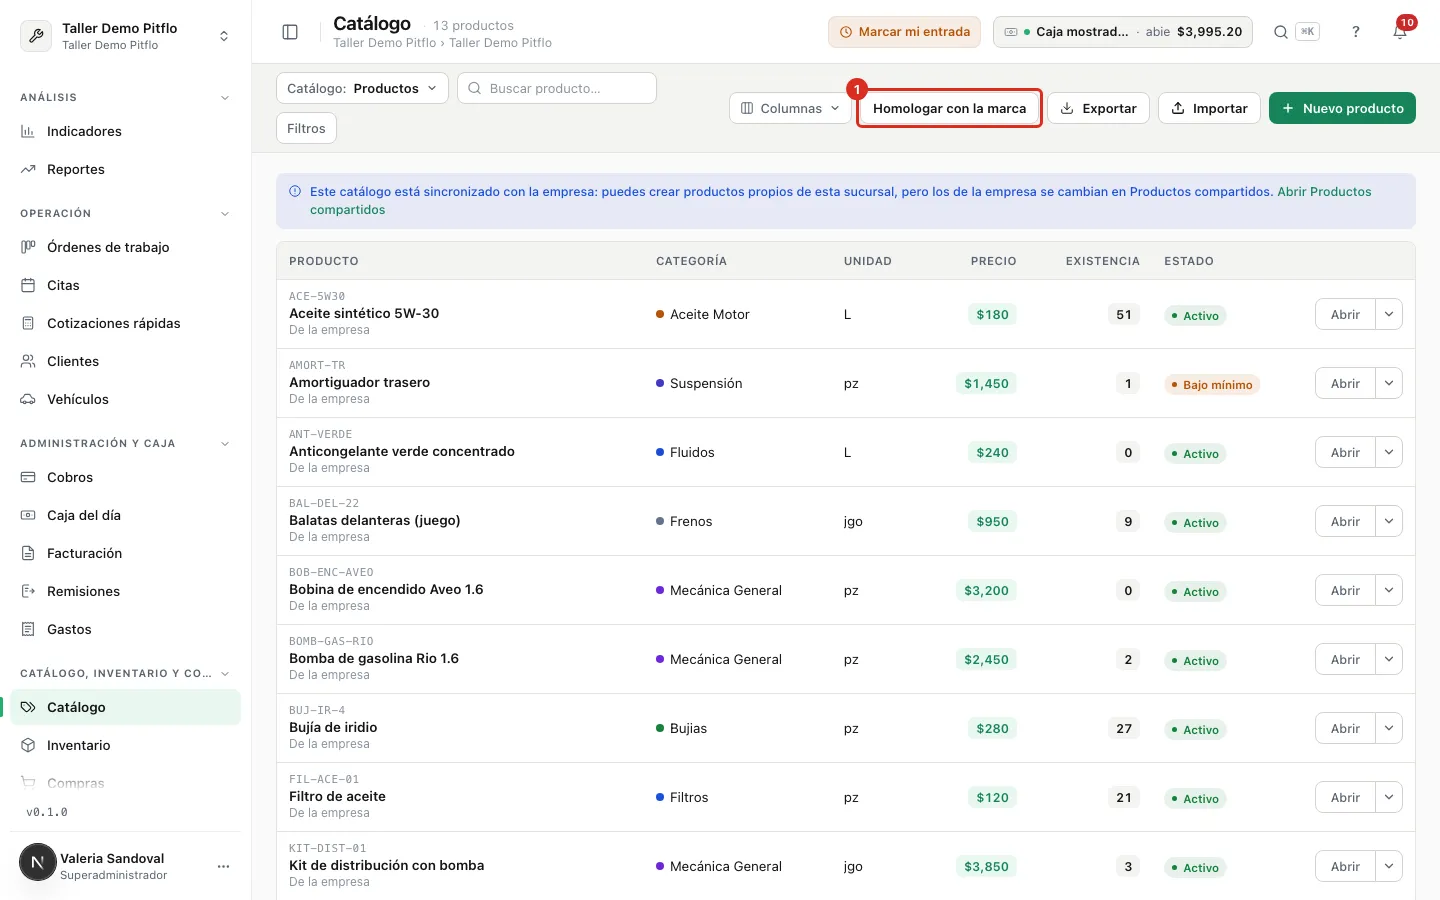The height and width of the screenshot is (900, 1440).
Task: Click the Gastos receipt icon in sidebar
Action: tap(28, 629)
